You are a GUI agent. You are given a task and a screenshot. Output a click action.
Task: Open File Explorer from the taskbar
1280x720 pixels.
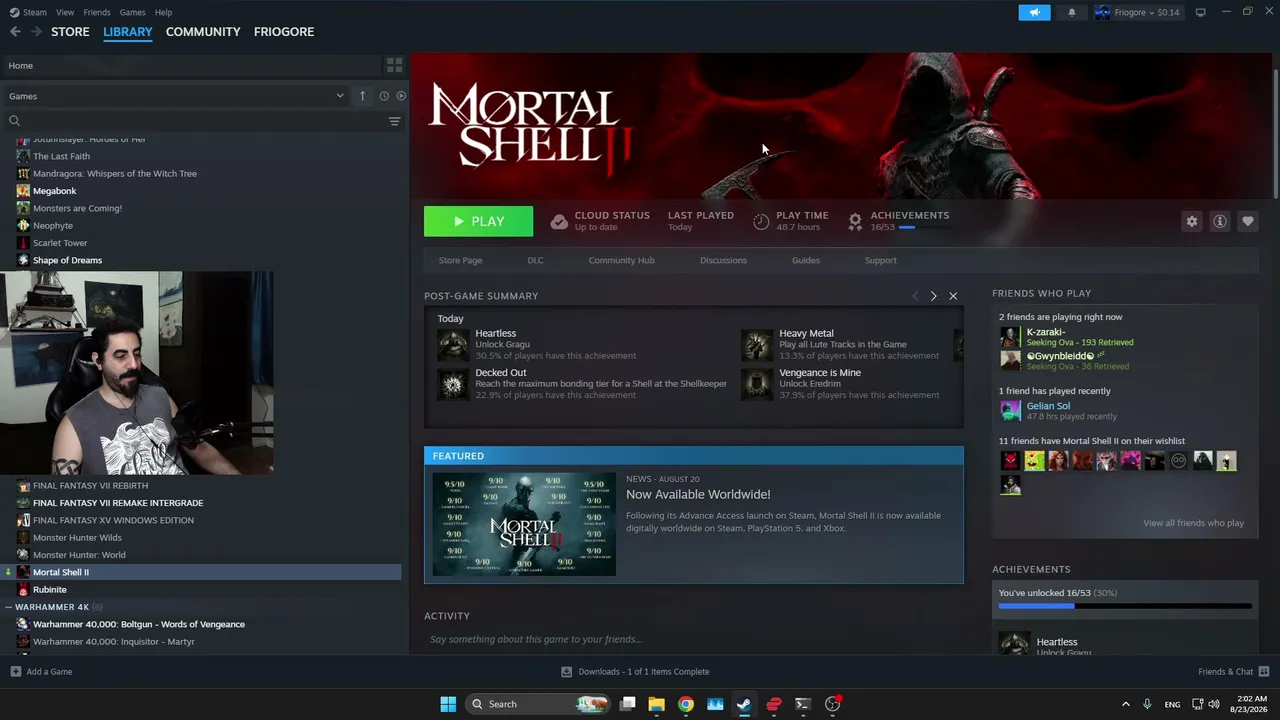pyautogui.click(x=657, y=704)
